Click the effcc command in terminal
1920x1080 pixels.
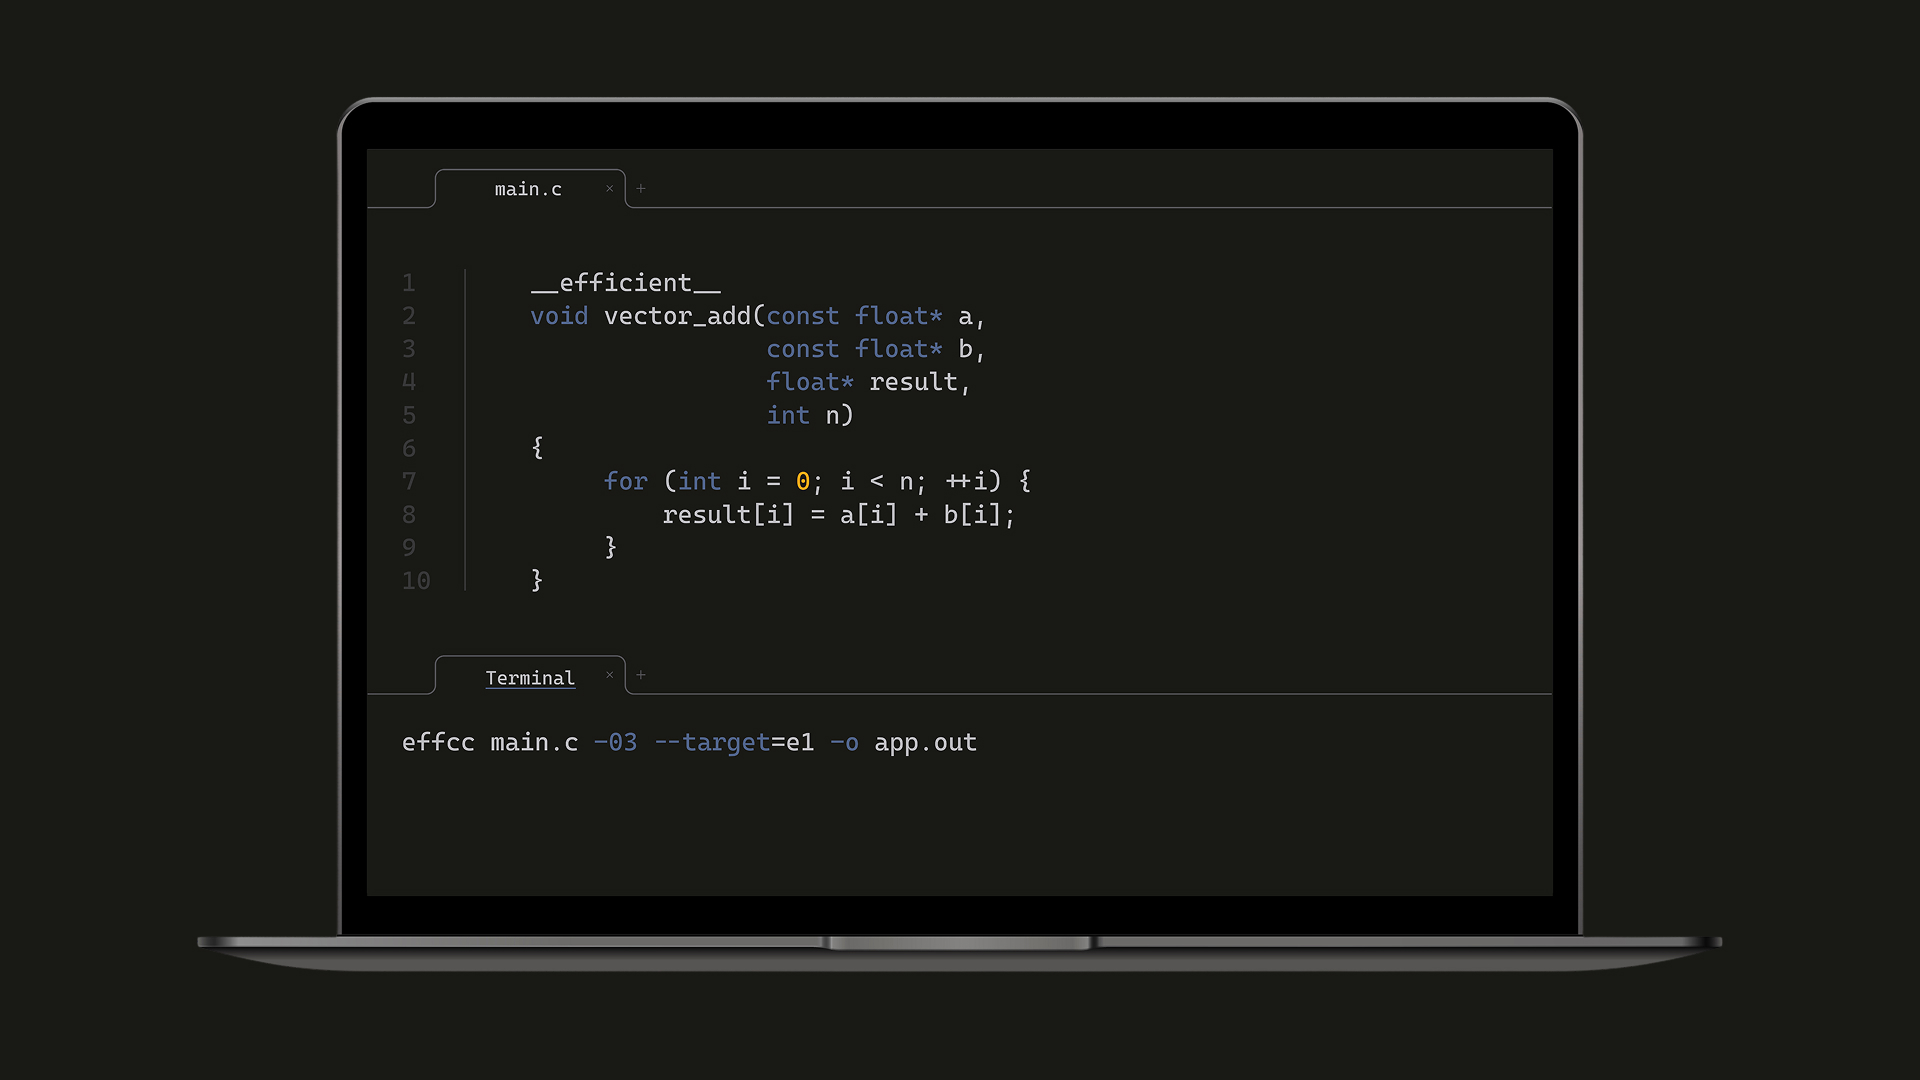[438, 743]
